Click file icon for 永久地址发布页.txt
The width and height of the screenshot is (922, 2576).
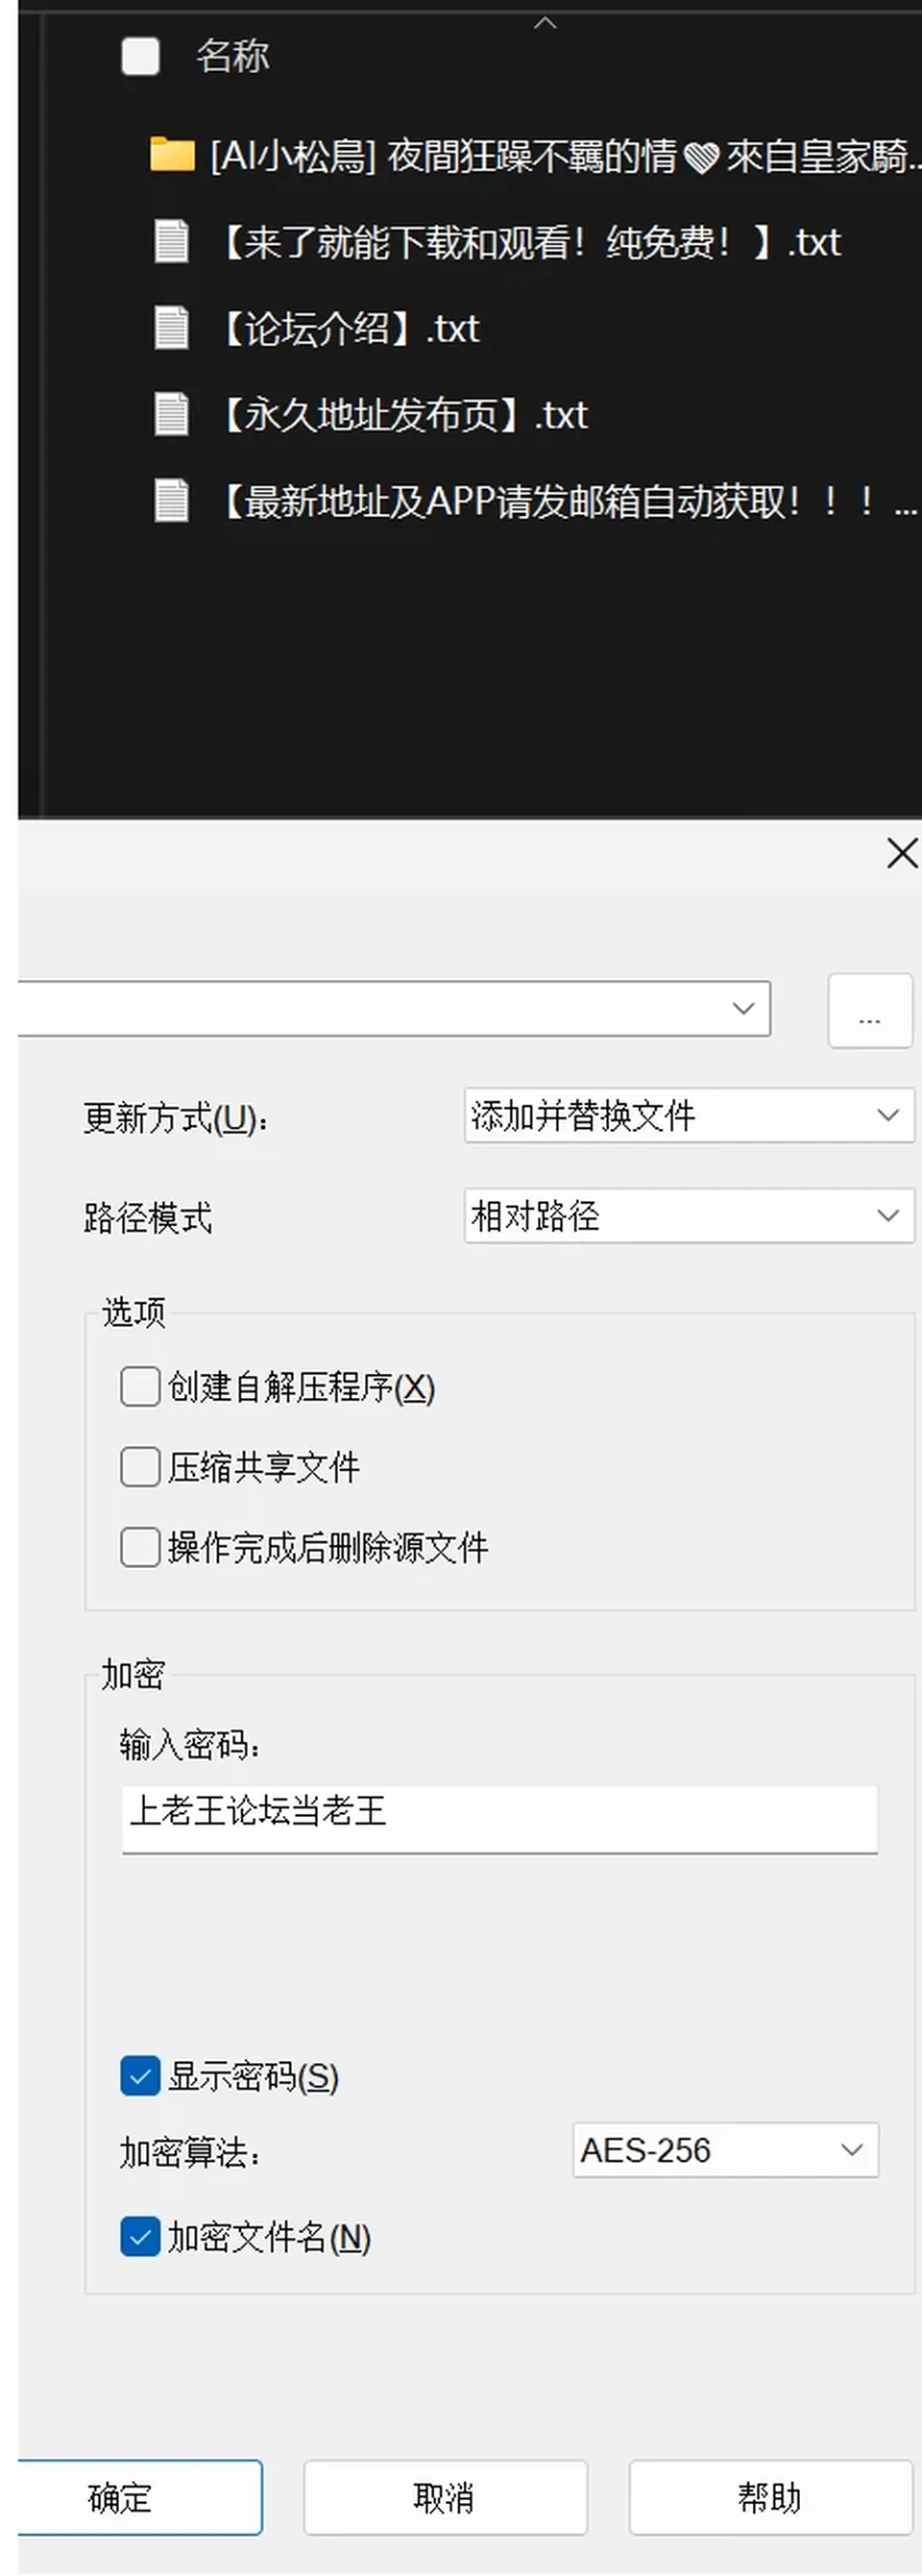pos(171,414)
